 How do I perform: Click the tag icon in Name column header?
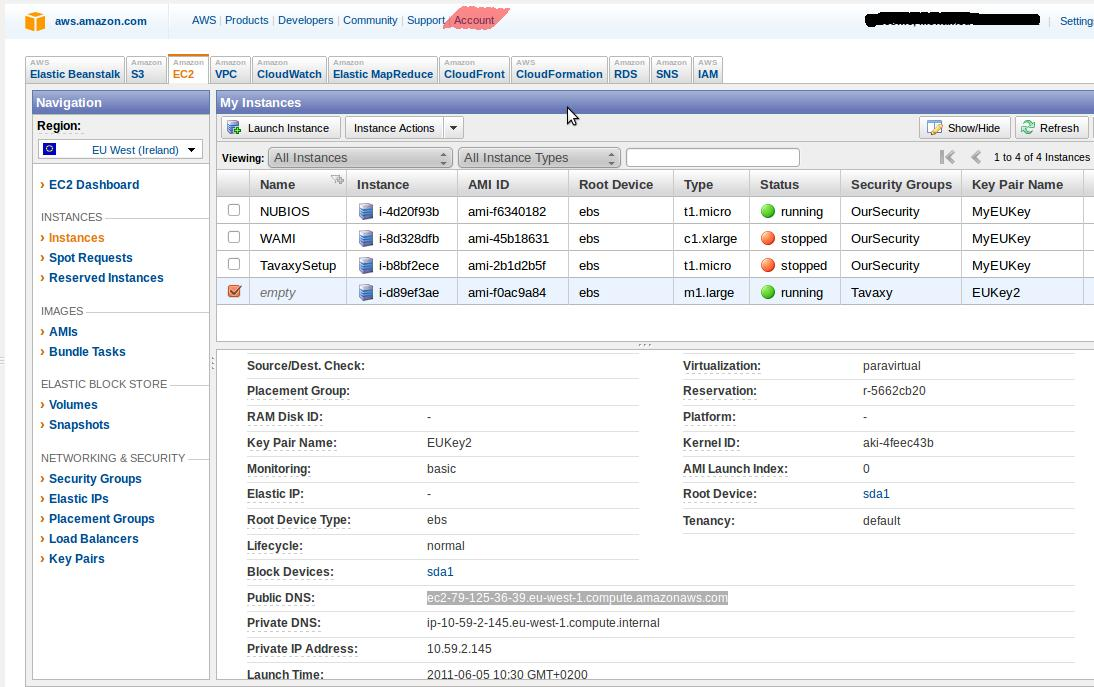338,180
